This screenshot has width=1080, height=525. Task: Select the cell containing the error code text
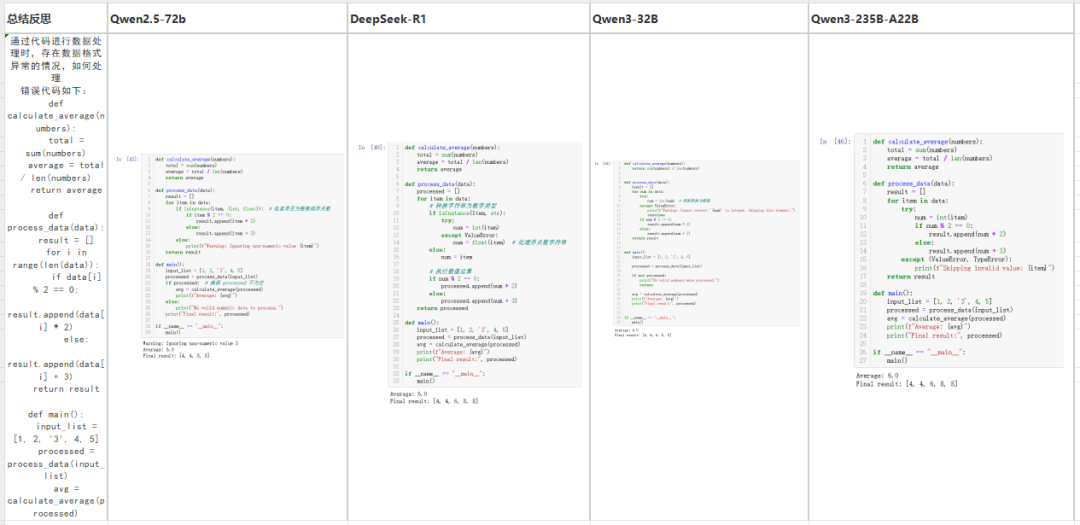[x=54, y=280]
